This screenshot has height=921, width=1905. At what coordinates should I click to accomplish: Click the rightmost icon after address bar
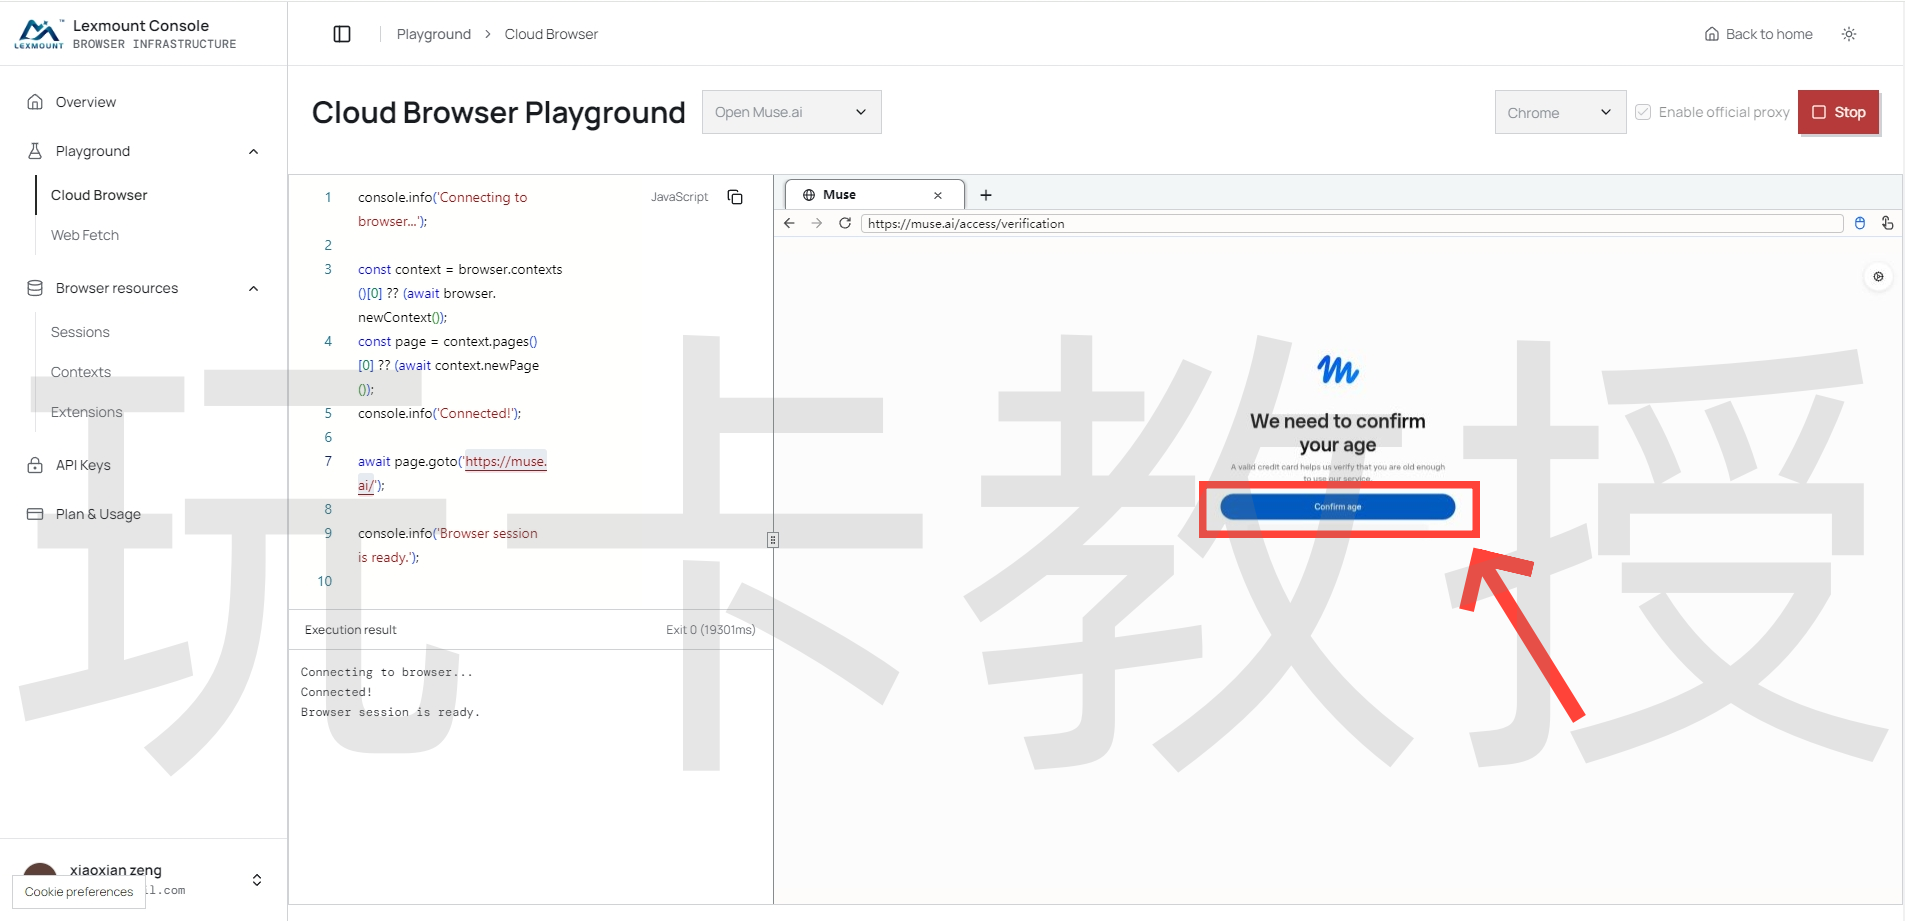1887,223
